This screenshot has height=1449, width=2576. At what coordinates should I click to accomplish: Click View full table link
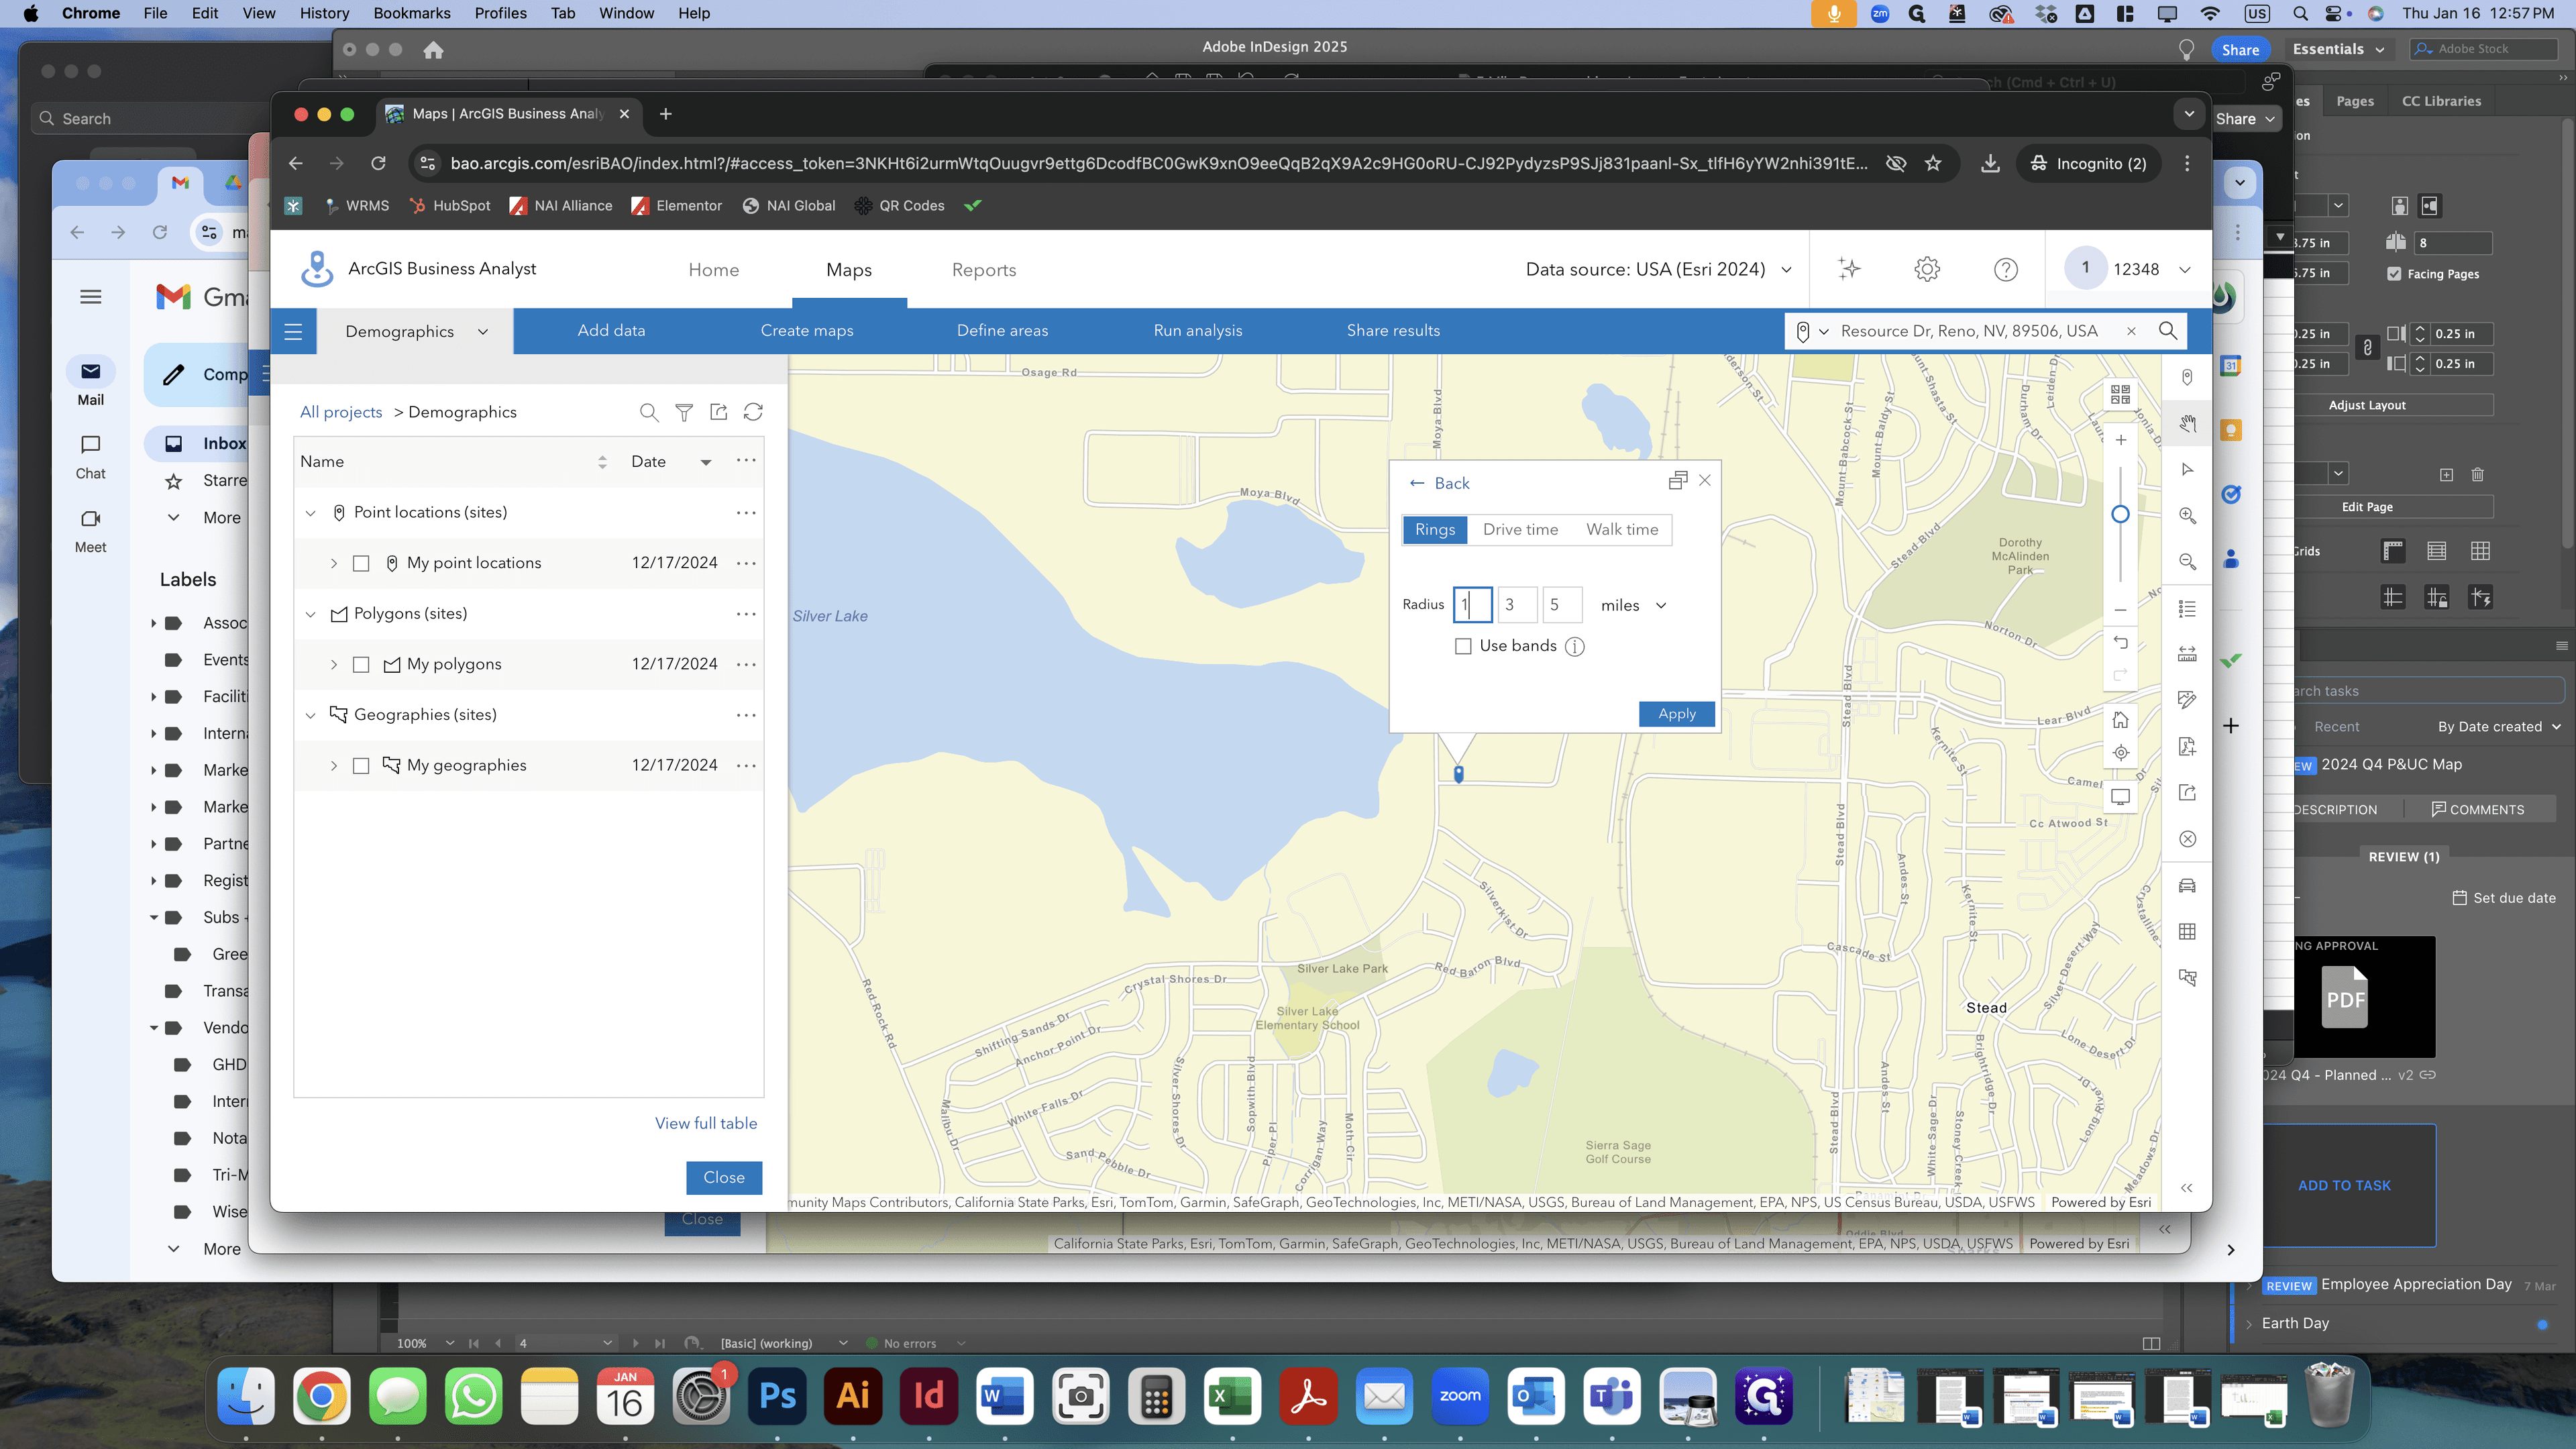705,1123
